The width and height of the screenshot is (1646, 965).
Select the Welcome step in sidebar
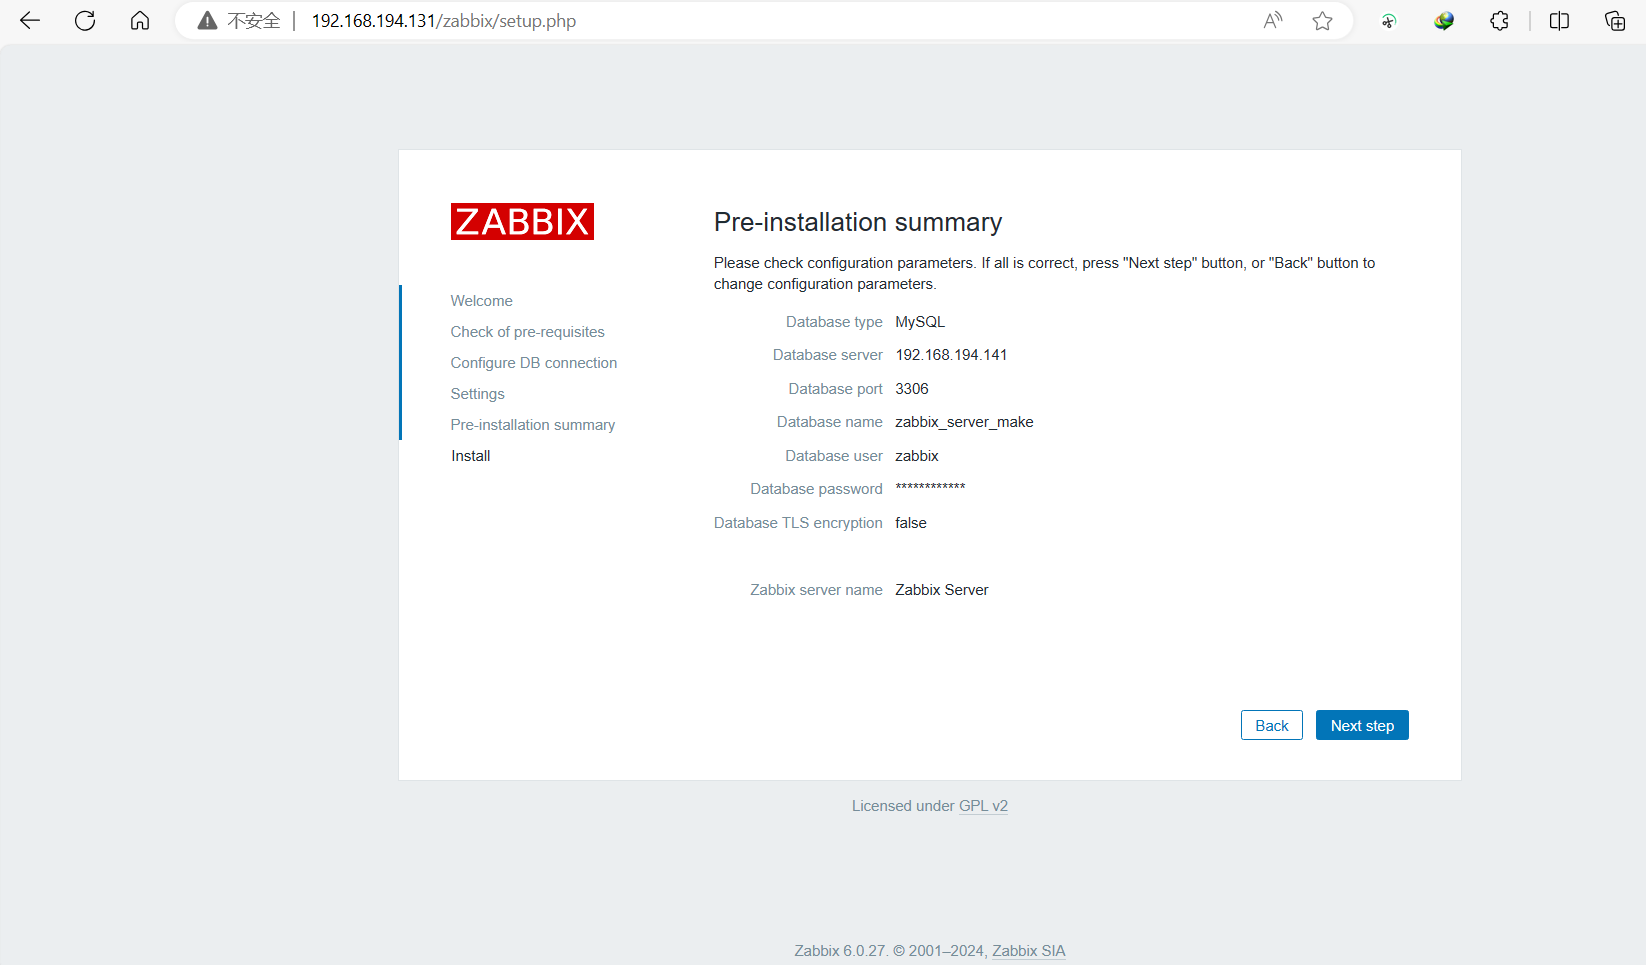pos(481,301)
